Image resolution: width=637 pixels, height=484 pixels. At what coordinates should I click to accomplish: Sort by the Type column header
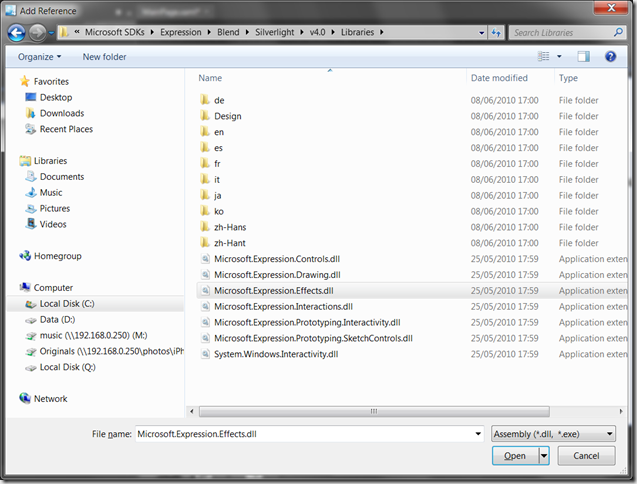coord(568,78)
